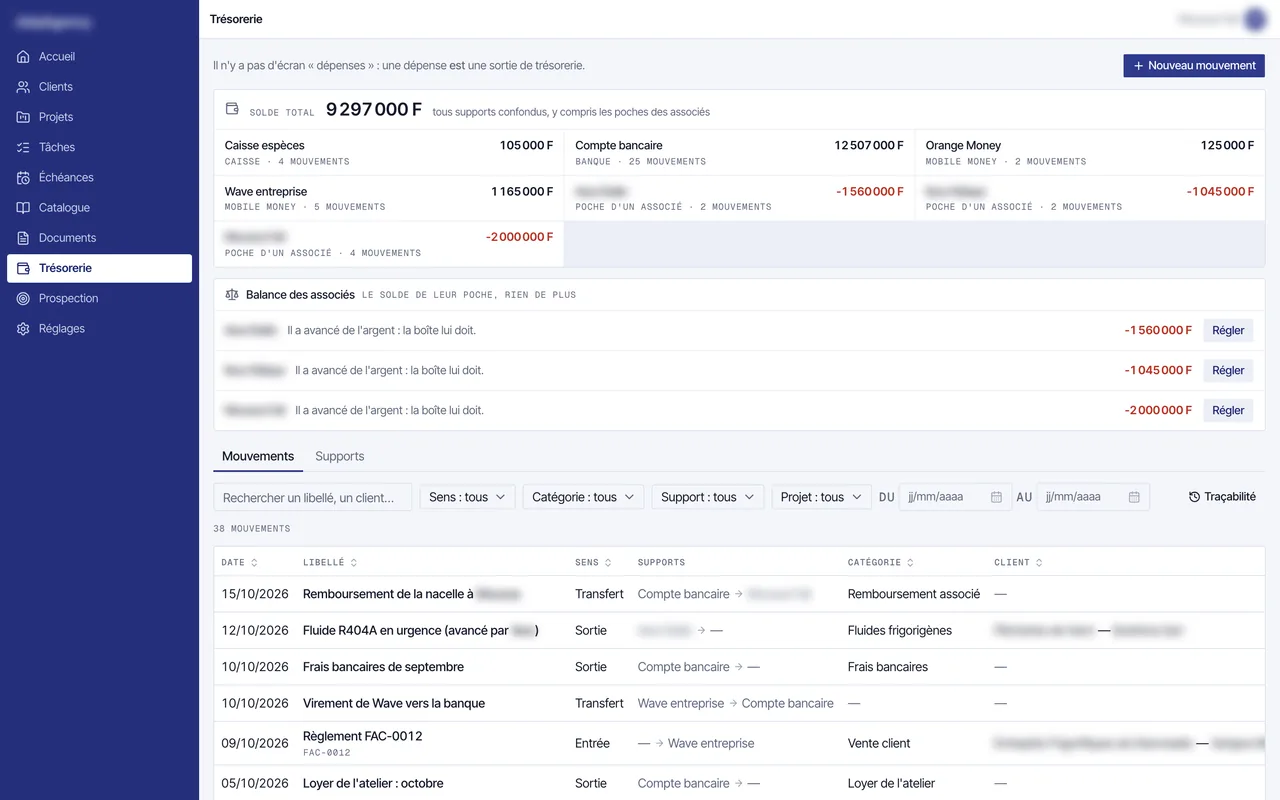The width and height of the screenshot is (1280, 800).
Task: Click the Documents file icon
Action: (x=23, y=238)
